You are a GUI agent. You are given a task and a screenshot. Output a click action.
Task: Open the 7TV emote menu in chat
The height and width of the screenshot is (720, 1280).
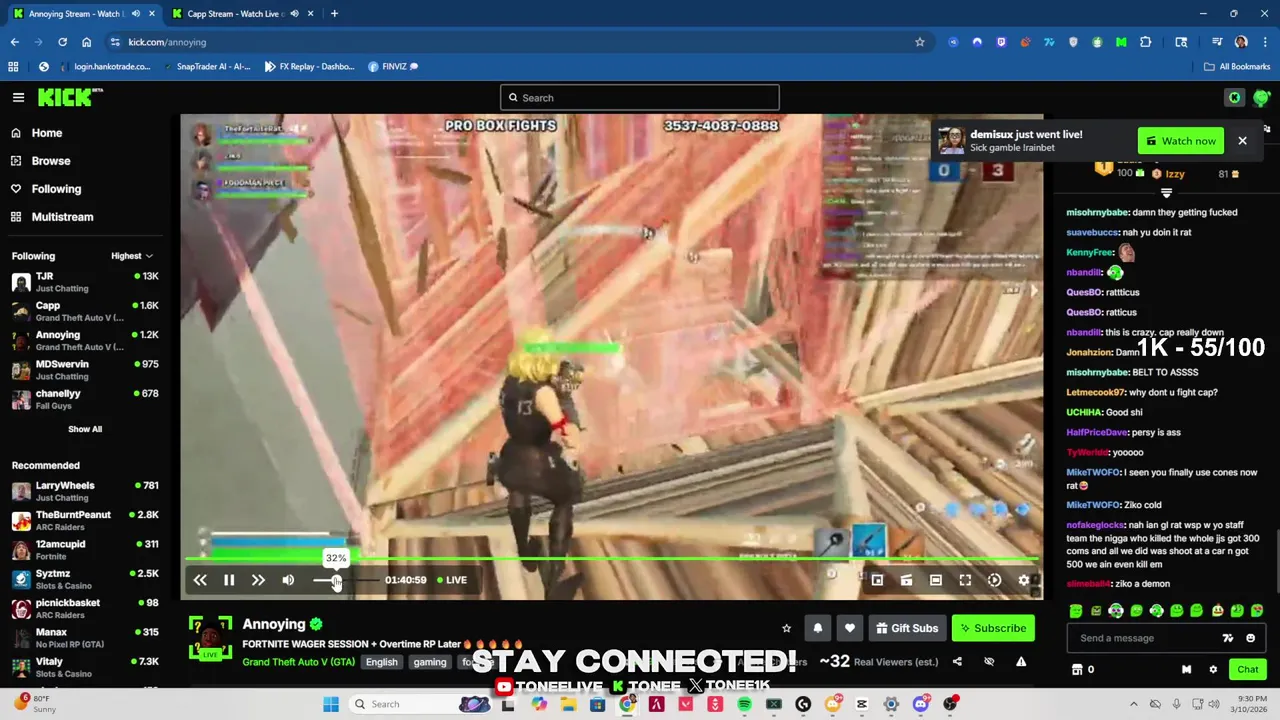click(x=1228, y=638)
